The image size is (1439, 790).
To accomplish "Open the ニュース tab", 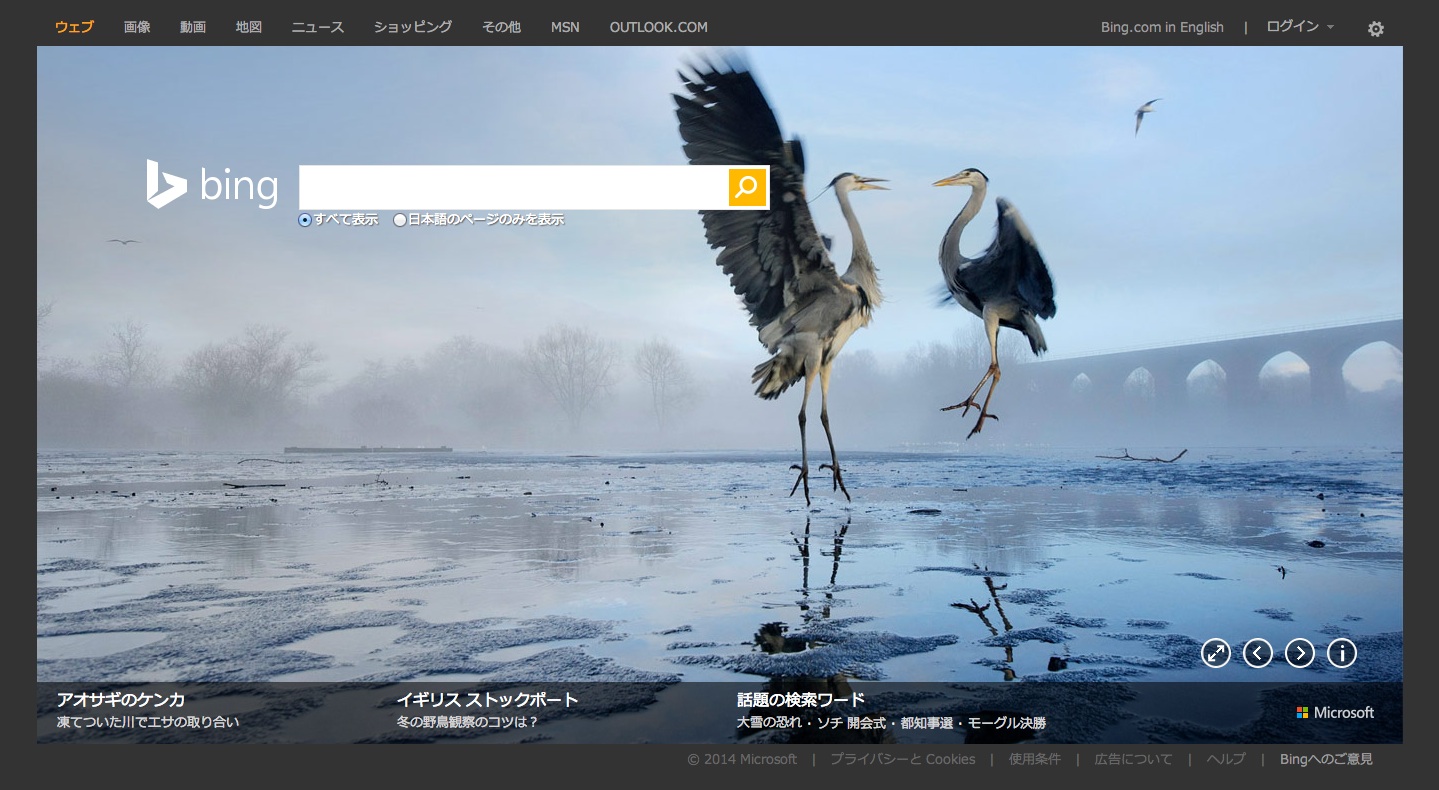I will point(318,27).
